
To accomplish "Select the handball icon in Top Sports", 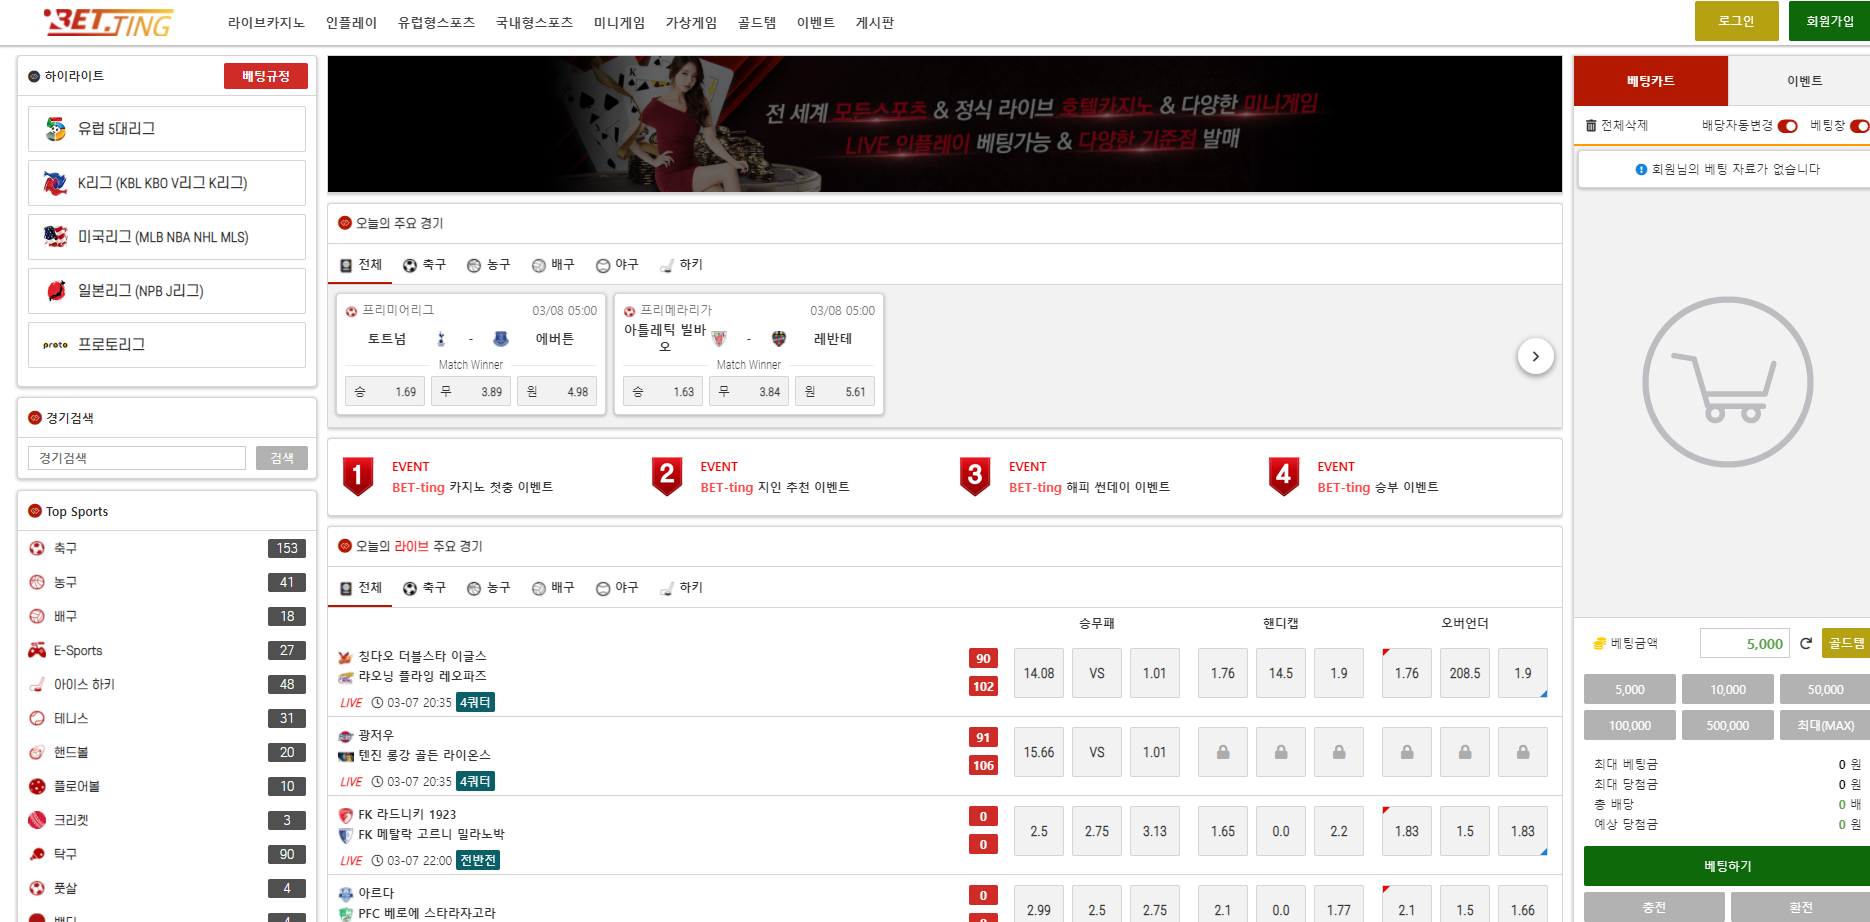I will click(x=37, y=752).
